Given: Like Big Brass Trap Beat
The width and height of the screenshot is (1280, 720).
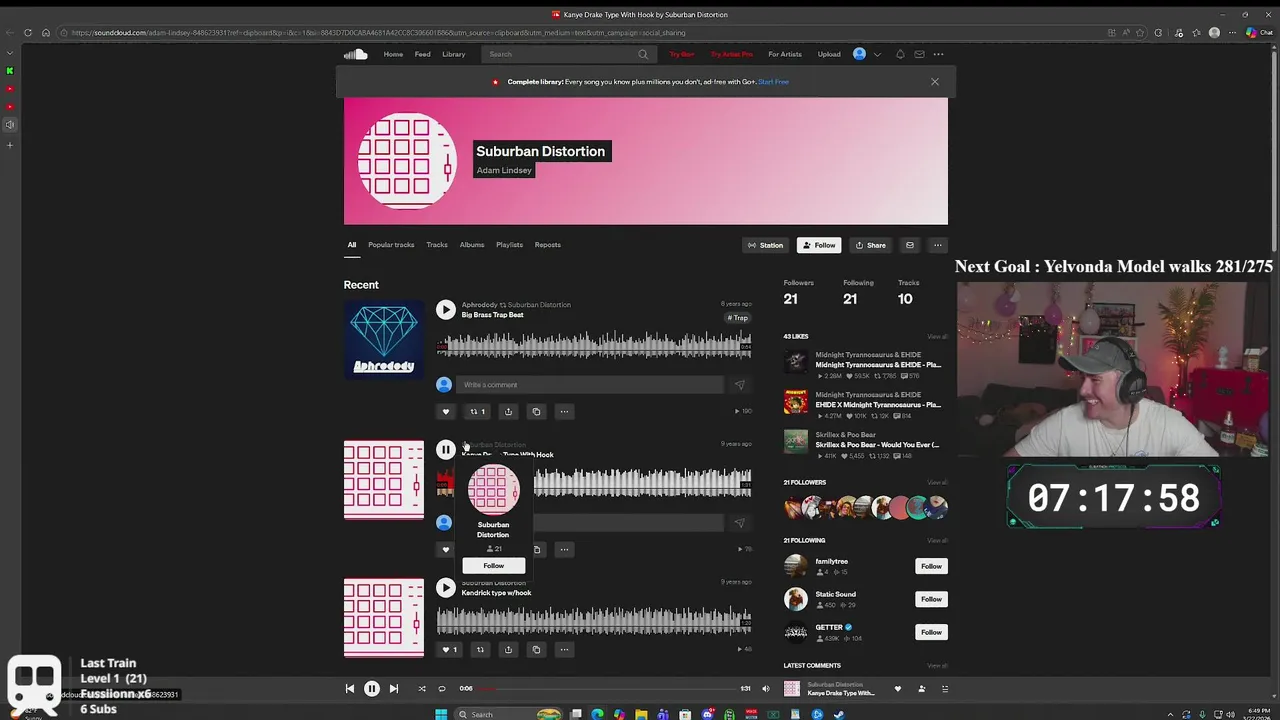Looking at the screenshot, I should coord(446,412).
